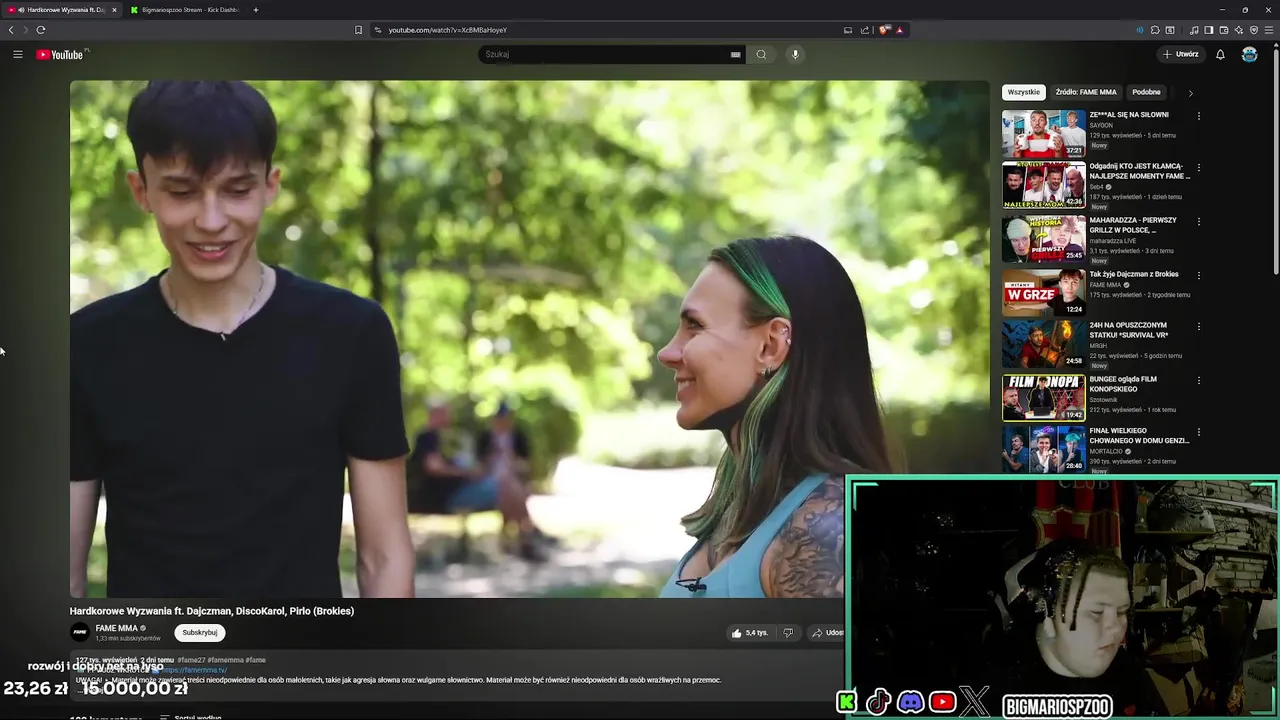The width and height of the screenshot is (1280, 720).
Task: Open the famemma.tv link in description
Action: (196, 670)
